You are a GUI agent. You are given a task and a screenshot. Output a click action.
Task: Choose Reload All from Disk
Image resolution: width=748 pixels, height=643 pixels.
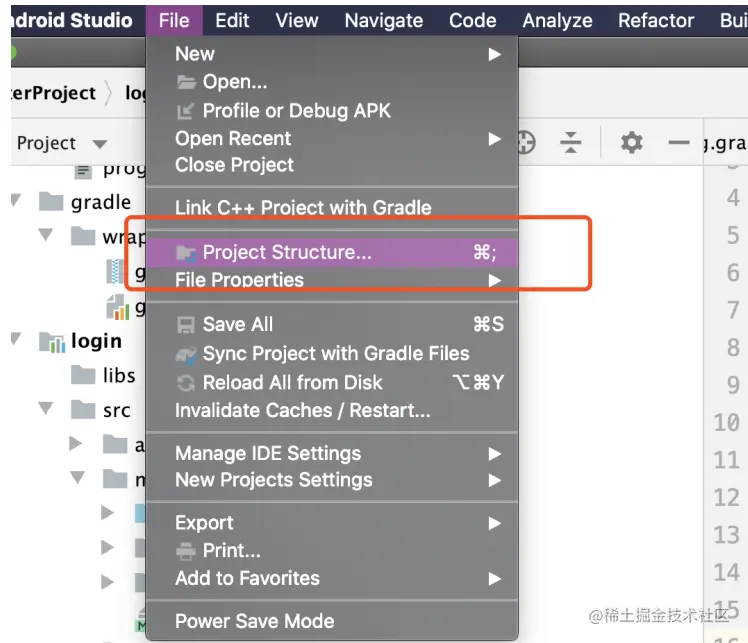click(332, 383)
